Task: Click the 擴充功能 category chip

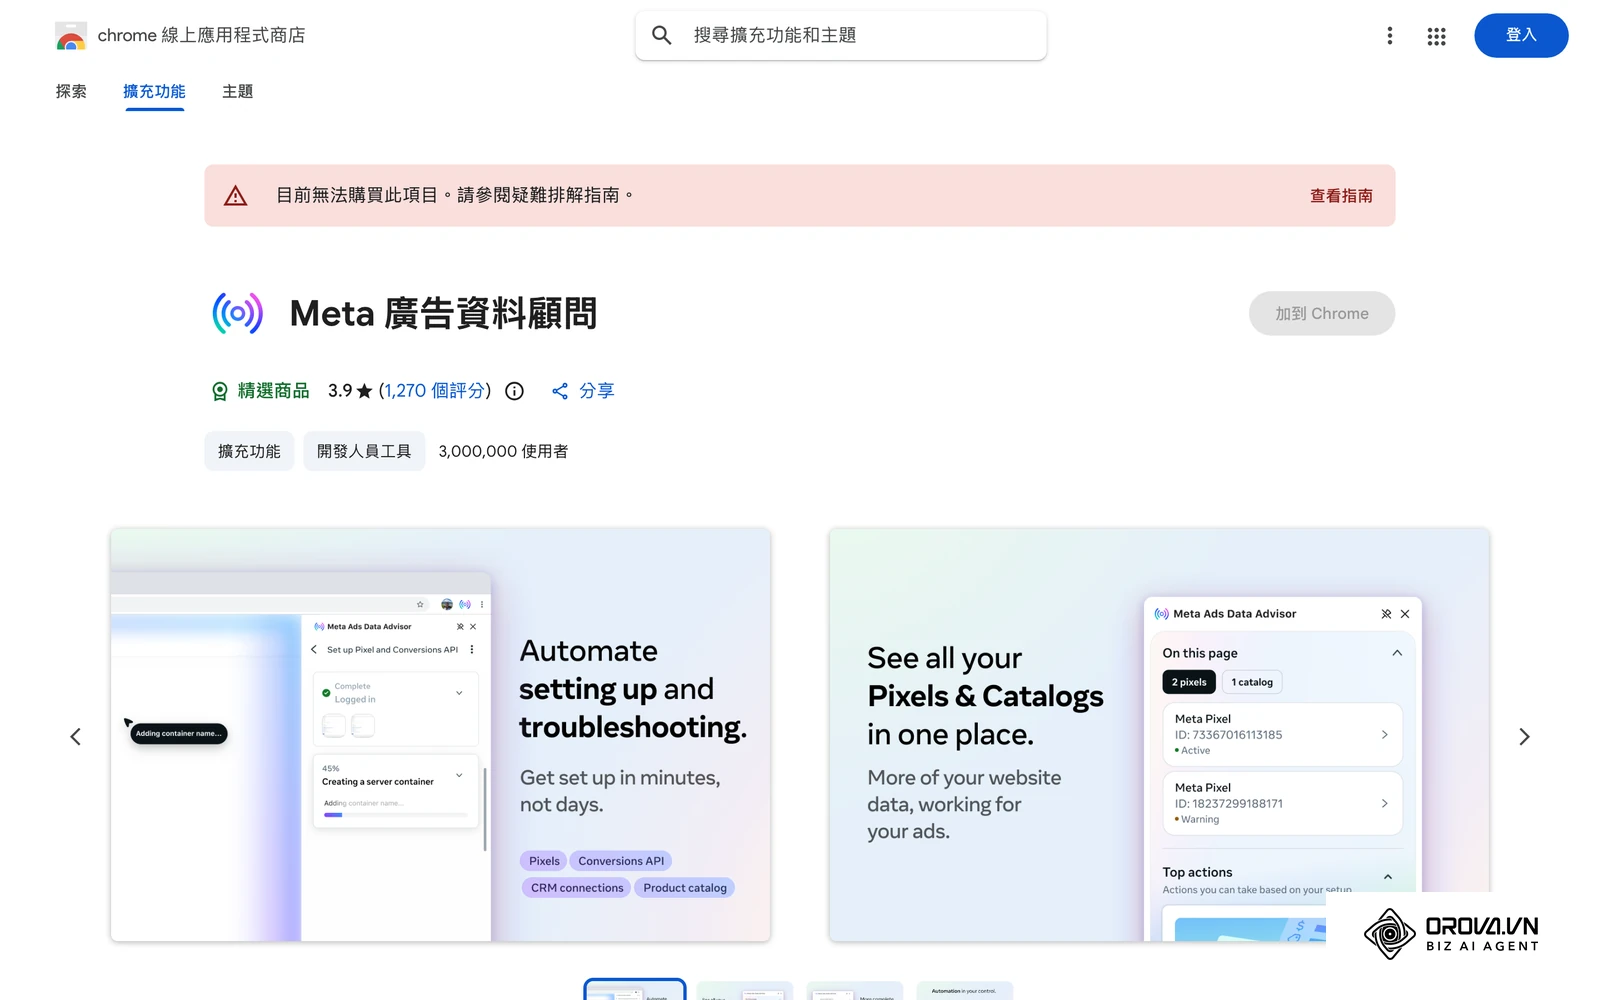Action: (x=249, y=451)
